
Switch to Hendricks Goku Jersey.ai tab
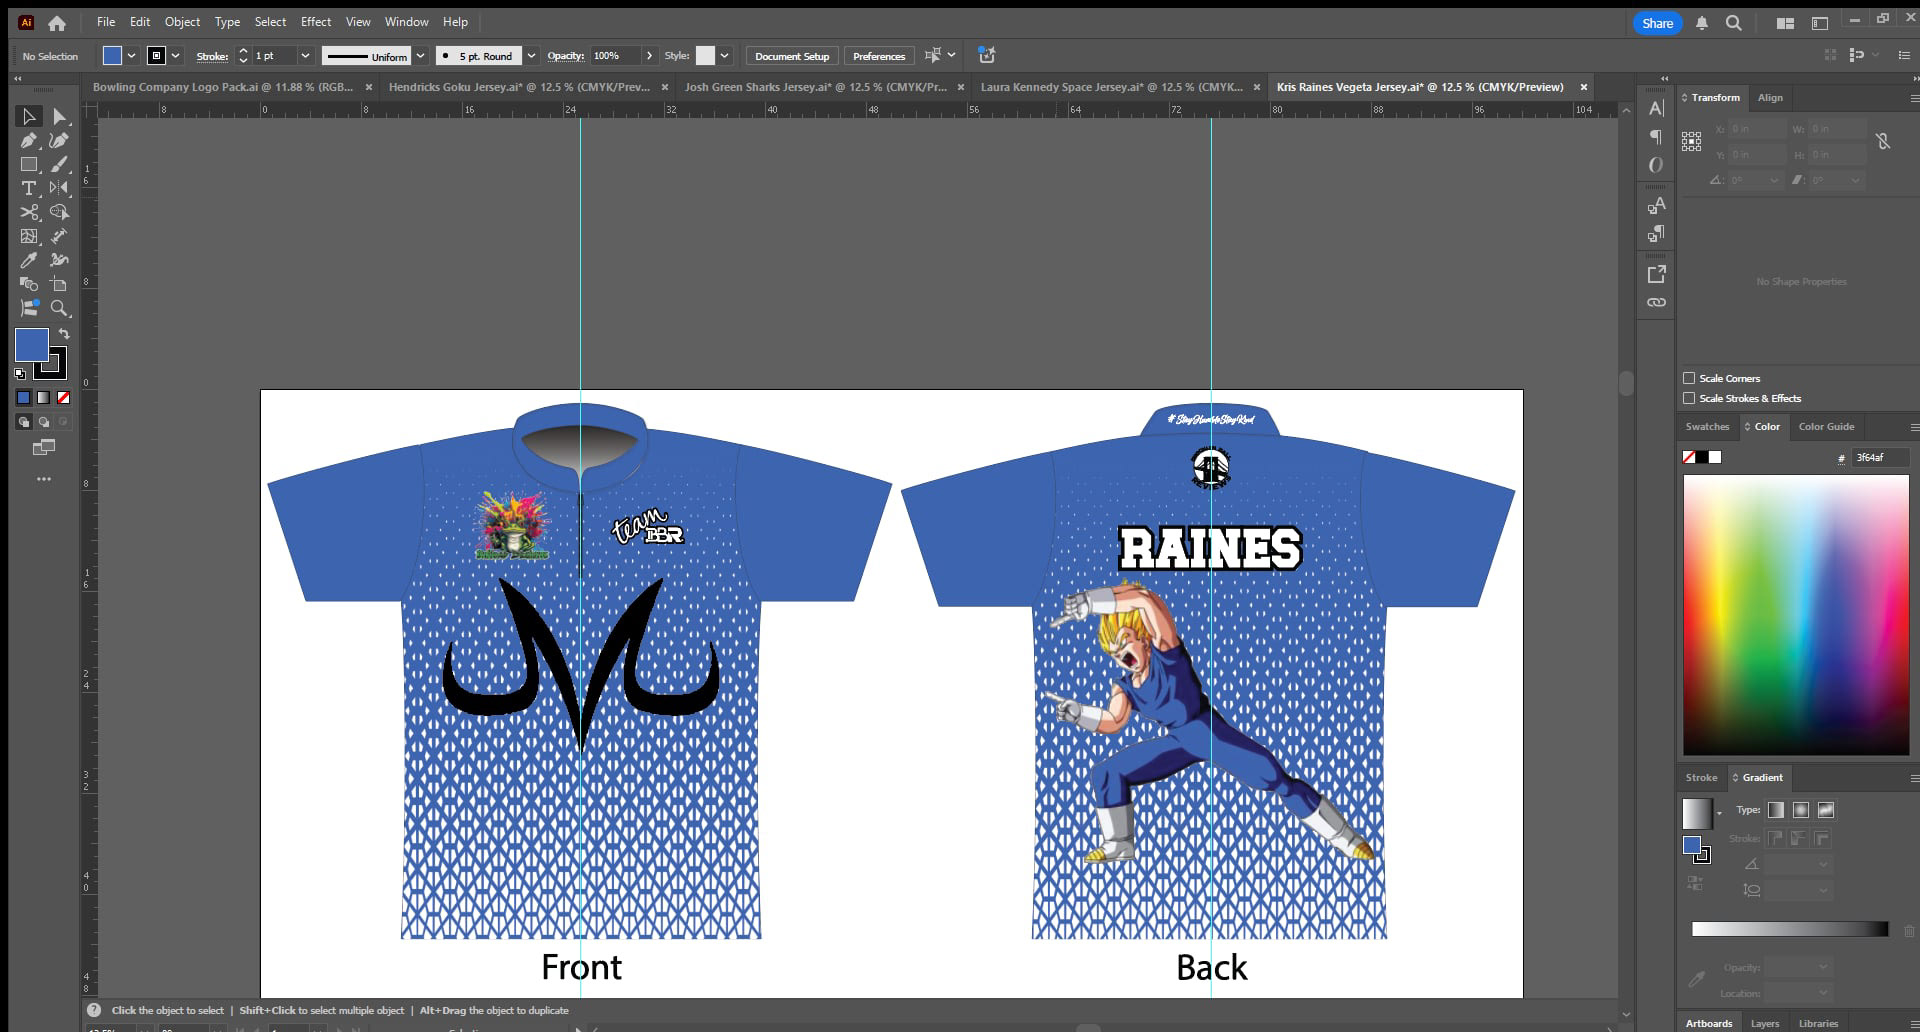pyautogui.click(x=519, y=87)
